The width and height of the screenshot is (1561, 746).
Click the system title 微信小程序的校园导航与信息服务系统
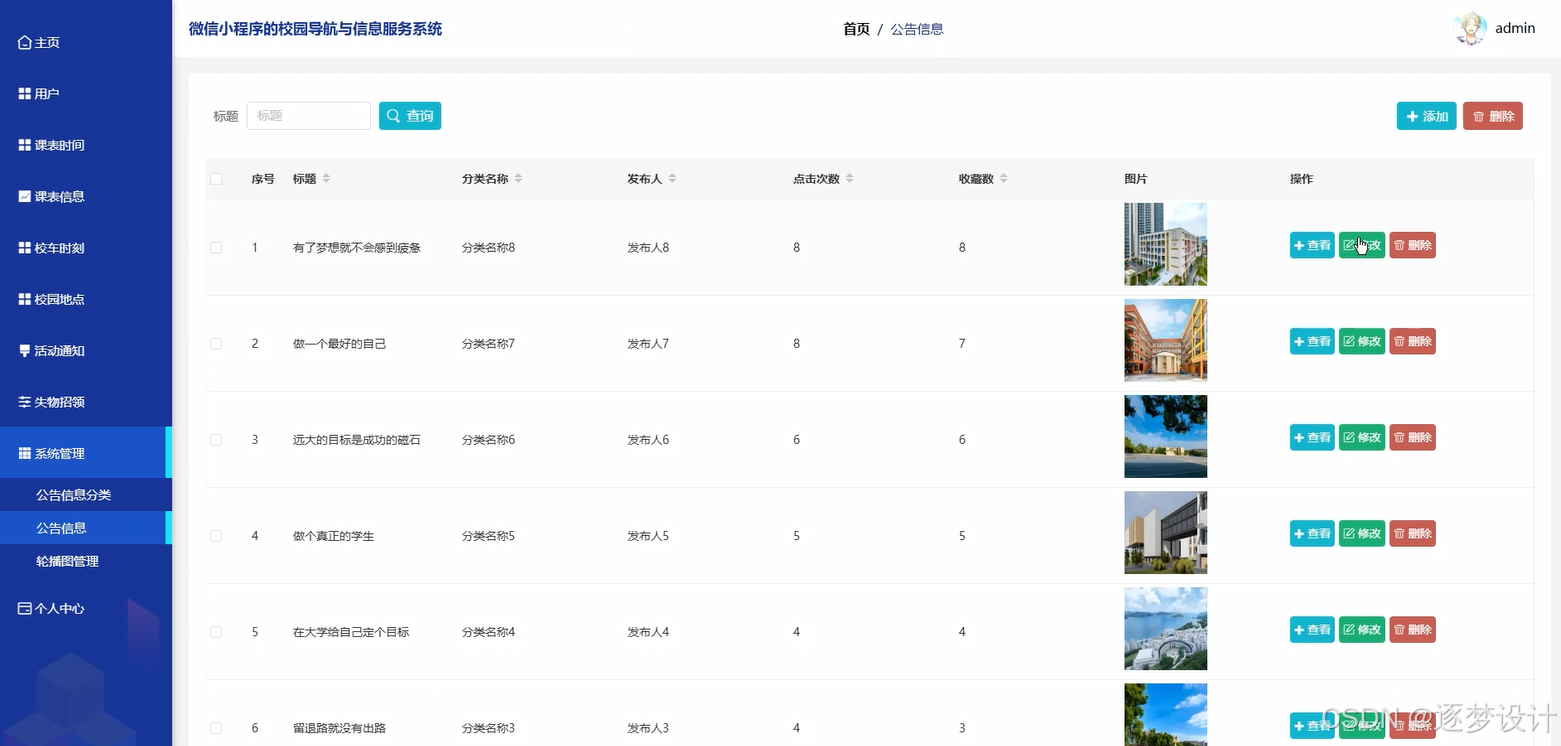coord(315,29)
